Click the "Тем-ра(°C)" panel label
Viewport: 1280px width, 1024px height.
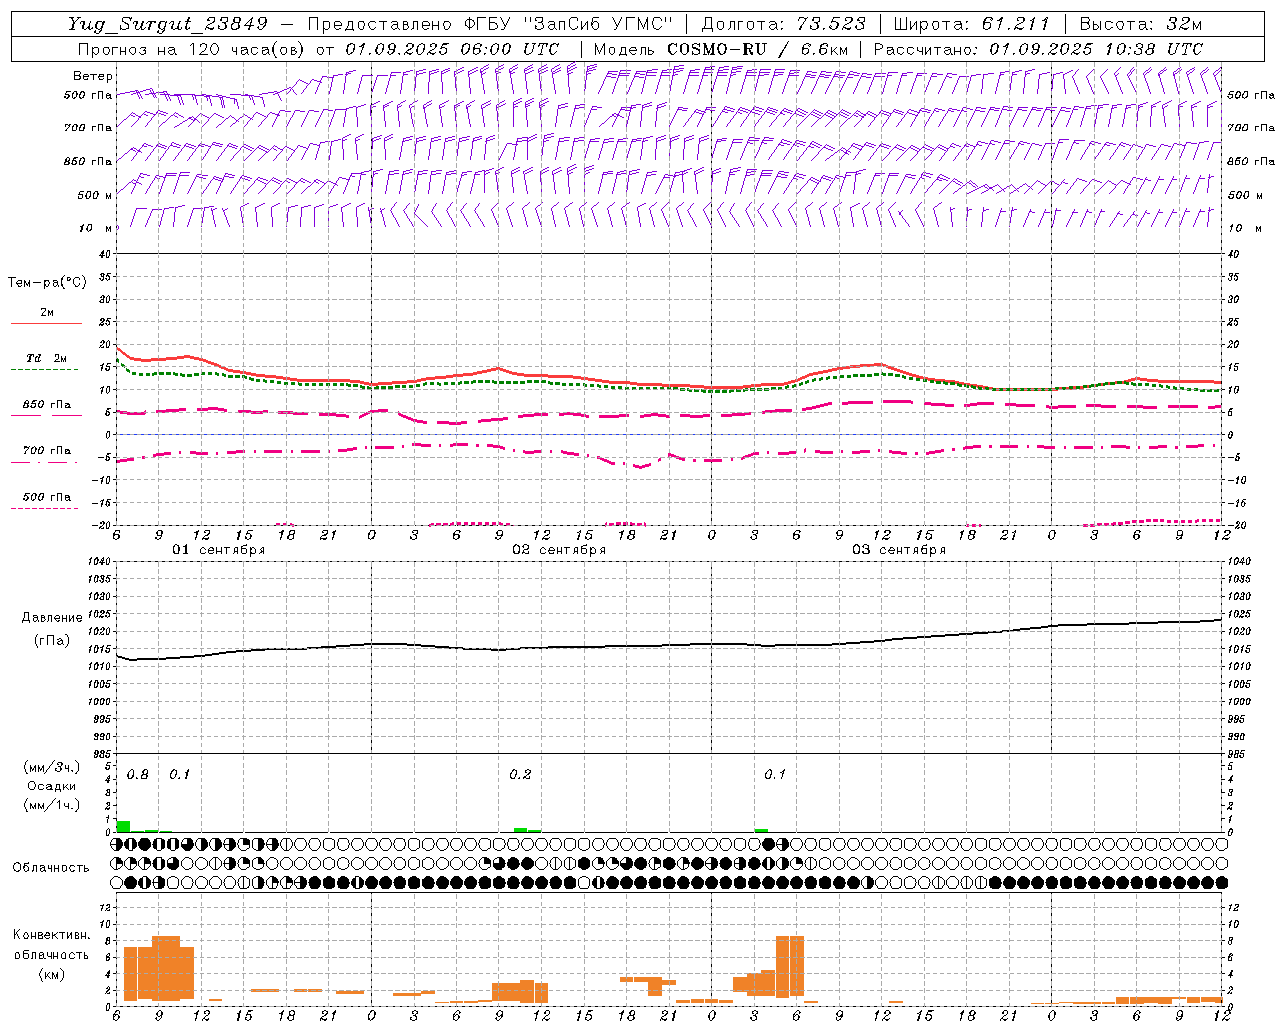pos(47,283)
